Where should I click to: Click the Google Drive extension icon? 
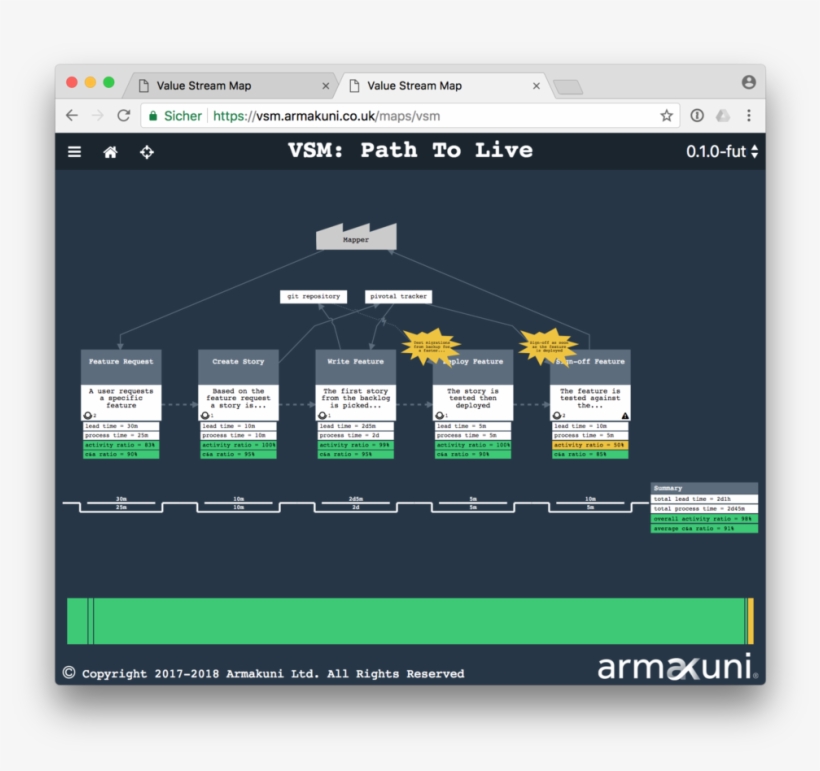click(x=723, y=116)
